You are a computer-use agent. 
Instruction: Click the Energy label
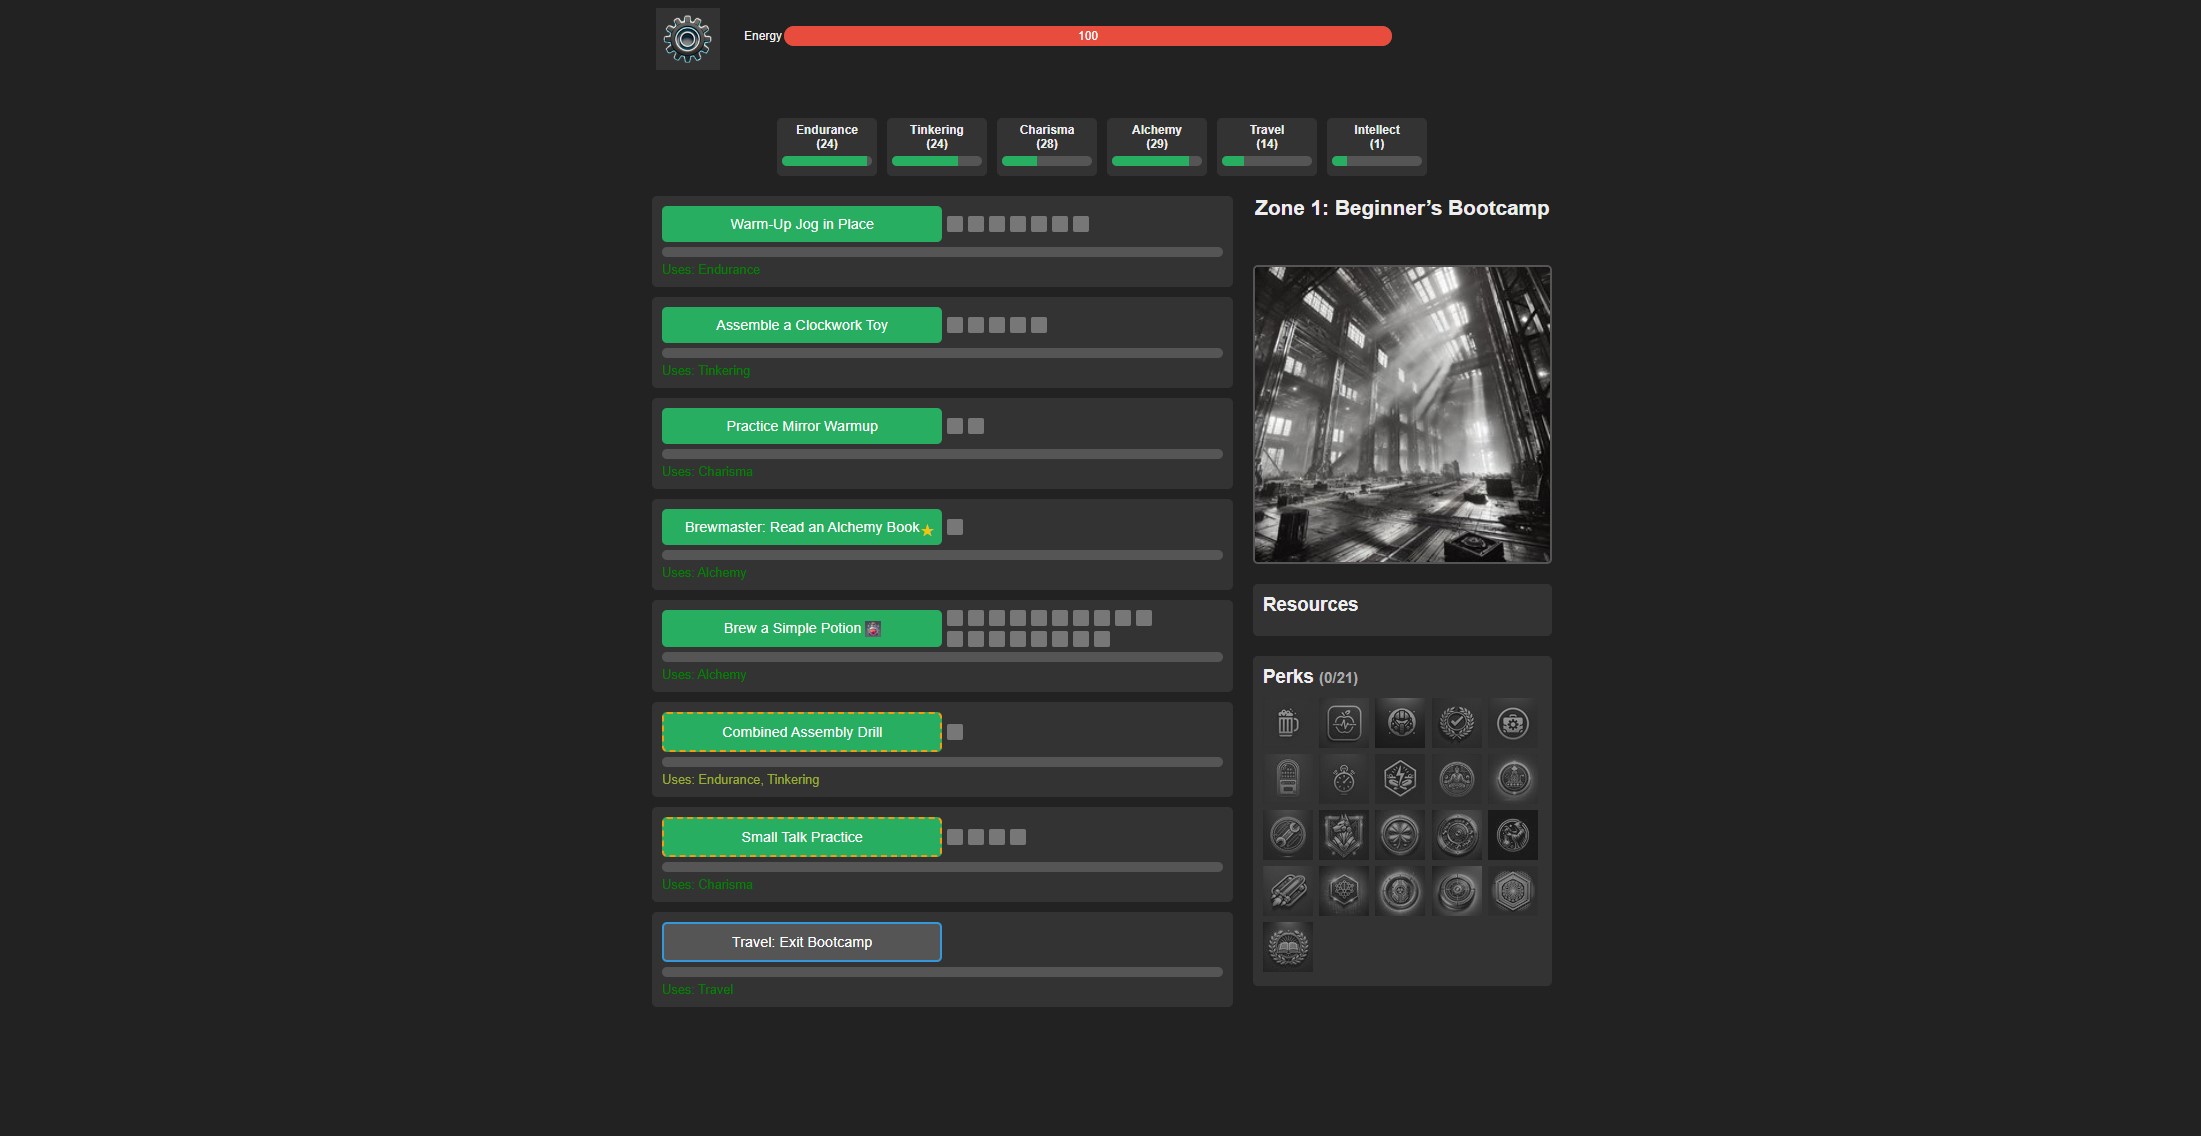(762, 36)
